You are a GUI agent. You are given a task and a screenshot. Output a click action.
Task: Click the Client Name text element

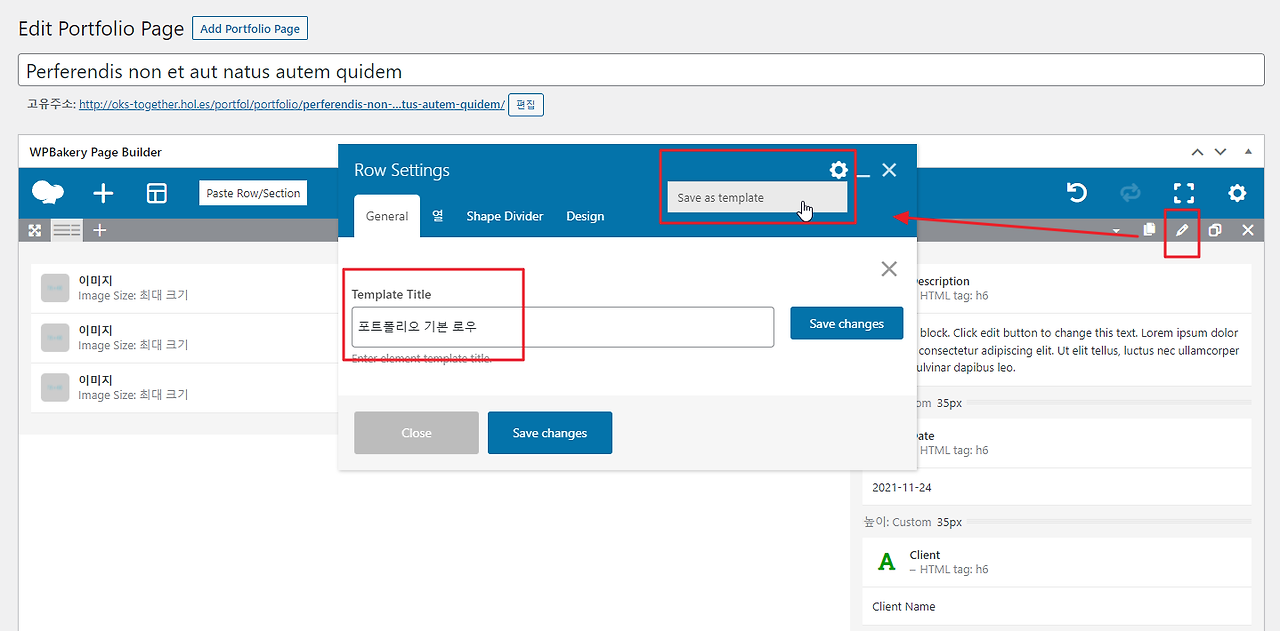pos(904,606)
